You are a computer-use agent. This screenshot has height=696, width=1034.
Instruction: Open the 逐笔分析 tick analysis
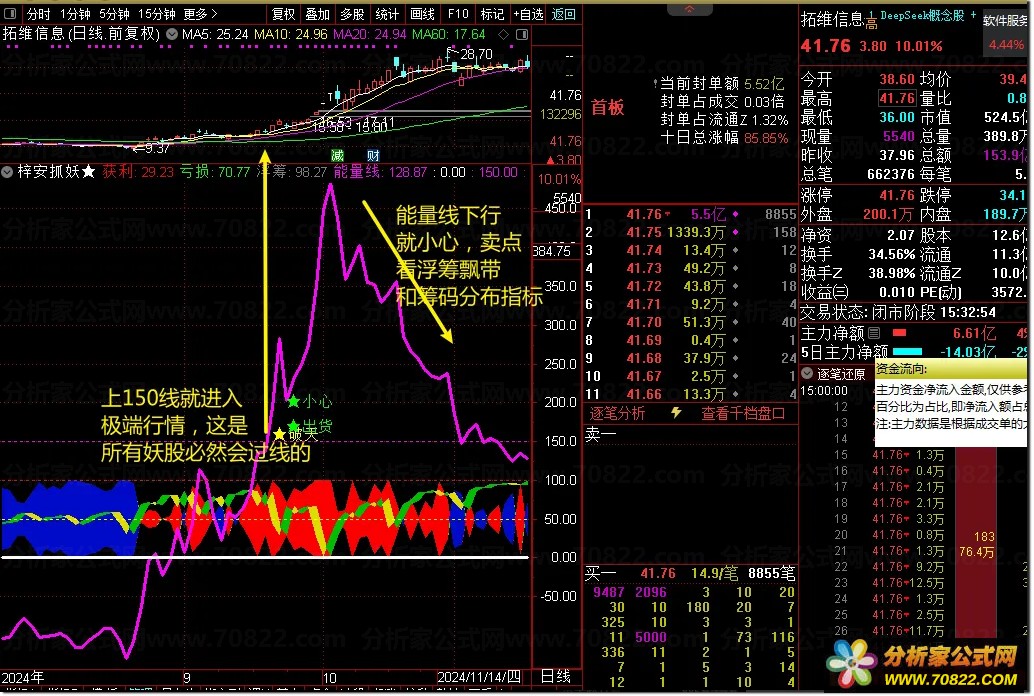pos(617,414)
